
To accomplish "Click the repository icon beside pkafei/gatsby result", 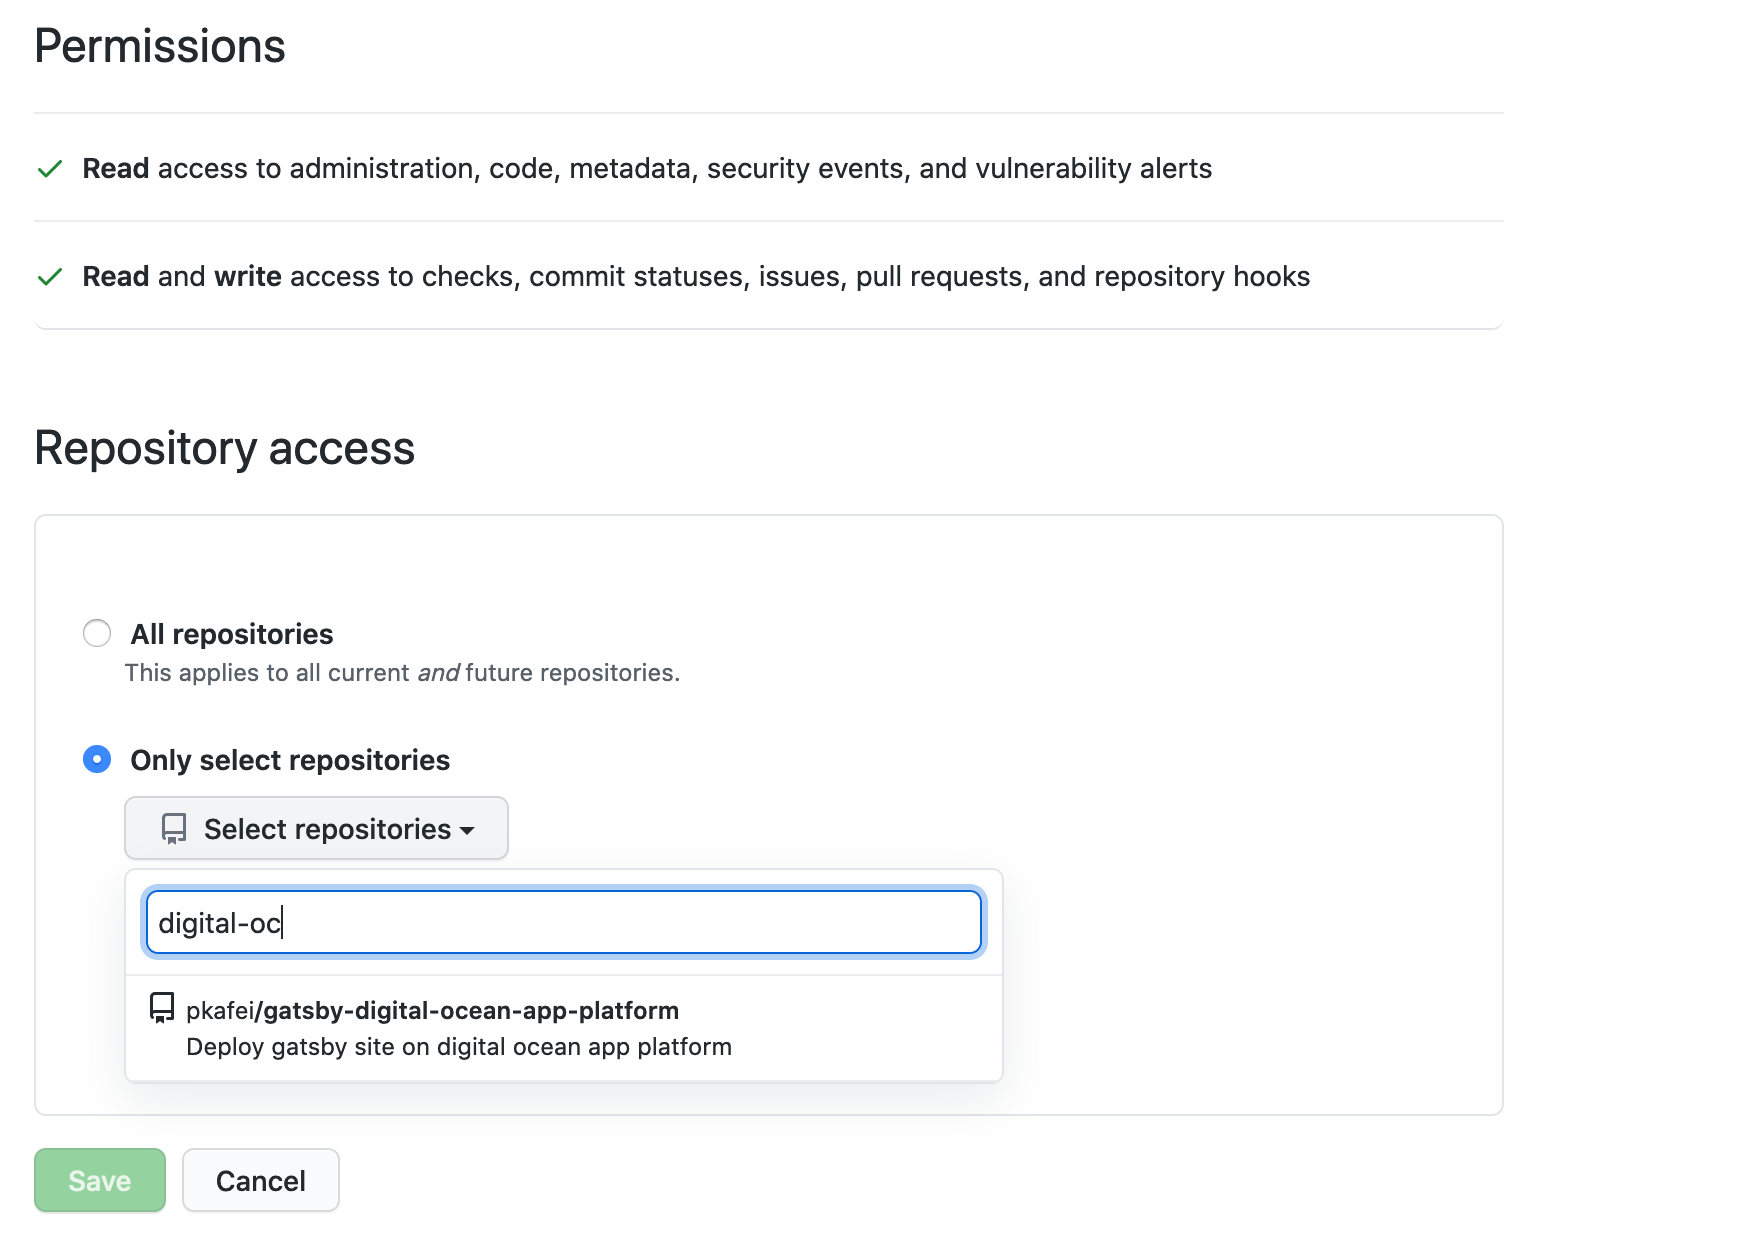I will pyautogui.click(x=162, y=1008).
